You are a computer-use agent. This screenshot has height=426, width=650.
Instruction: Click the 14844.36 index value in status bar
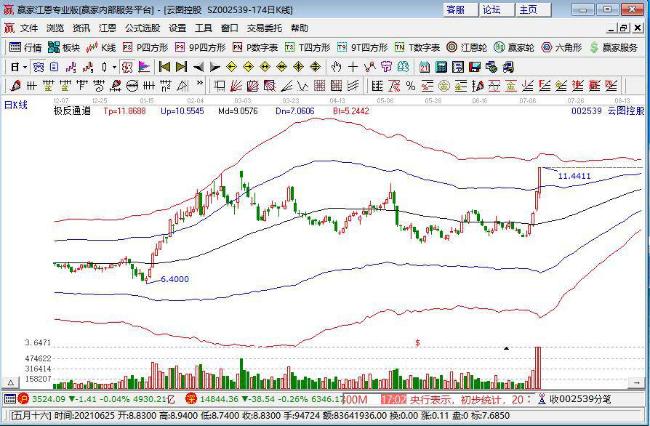[x=219, y=399]
